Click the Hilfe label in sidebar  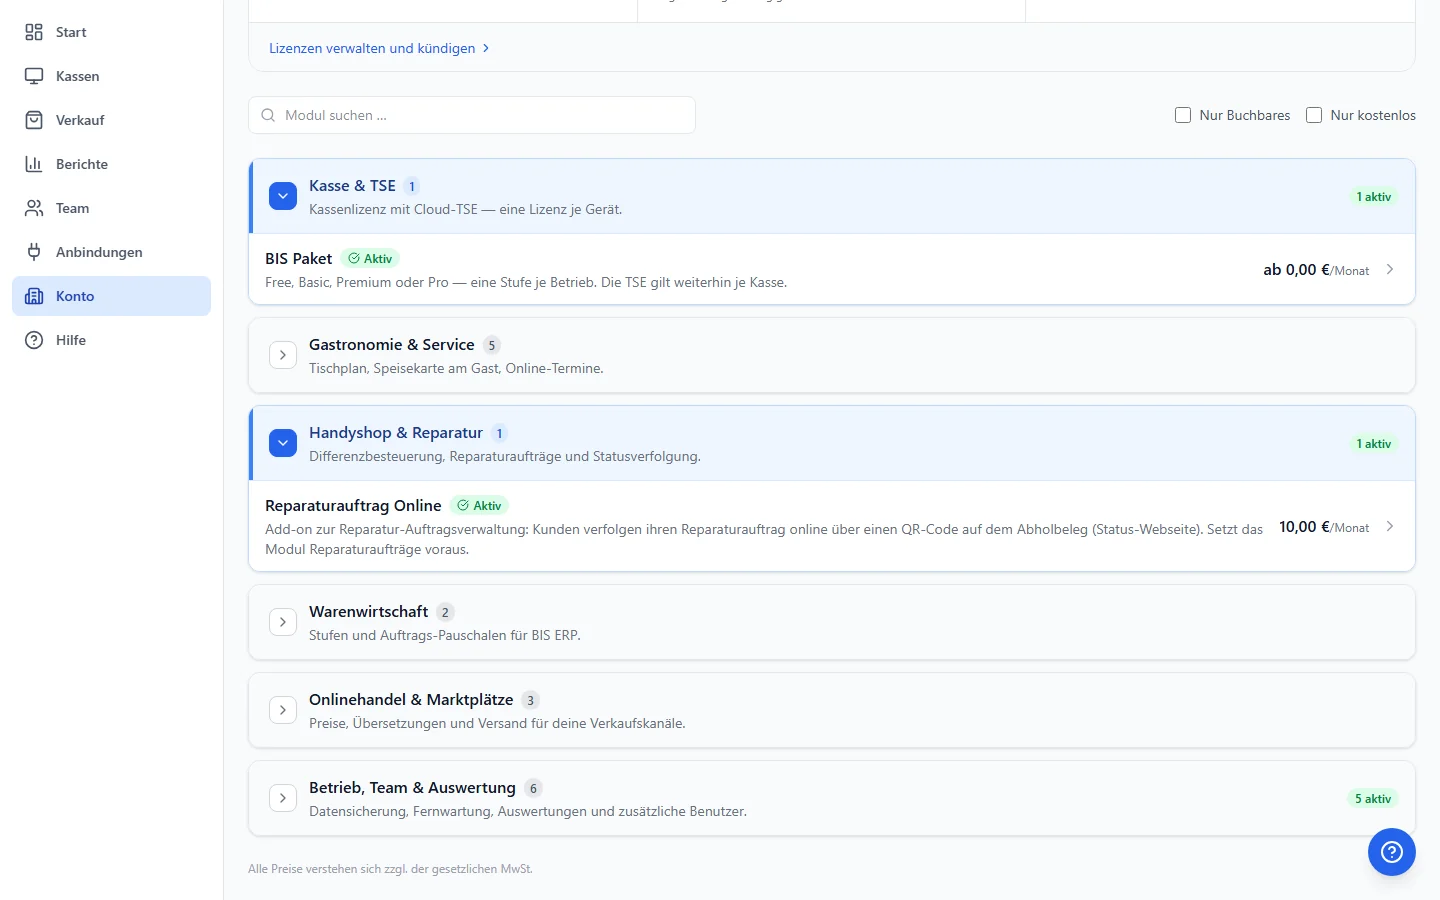tap(71, 340)
